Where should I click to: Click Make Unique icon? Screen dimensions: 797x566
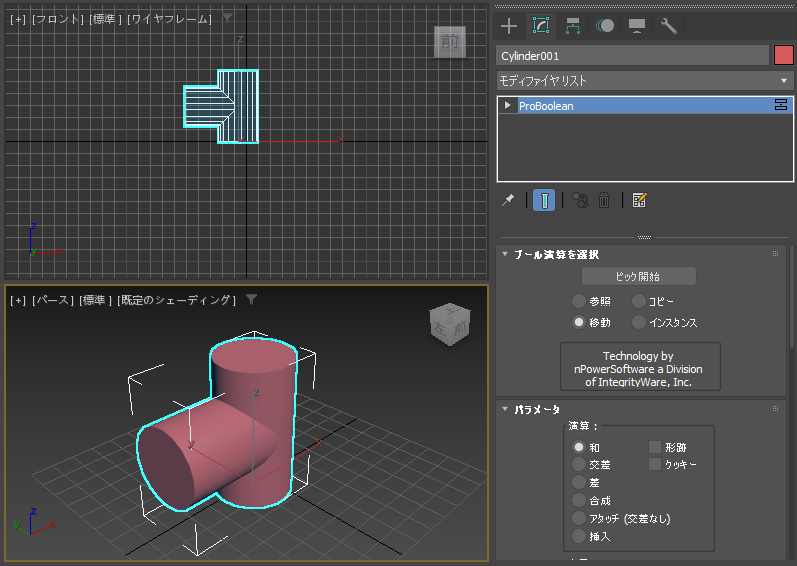580,200
